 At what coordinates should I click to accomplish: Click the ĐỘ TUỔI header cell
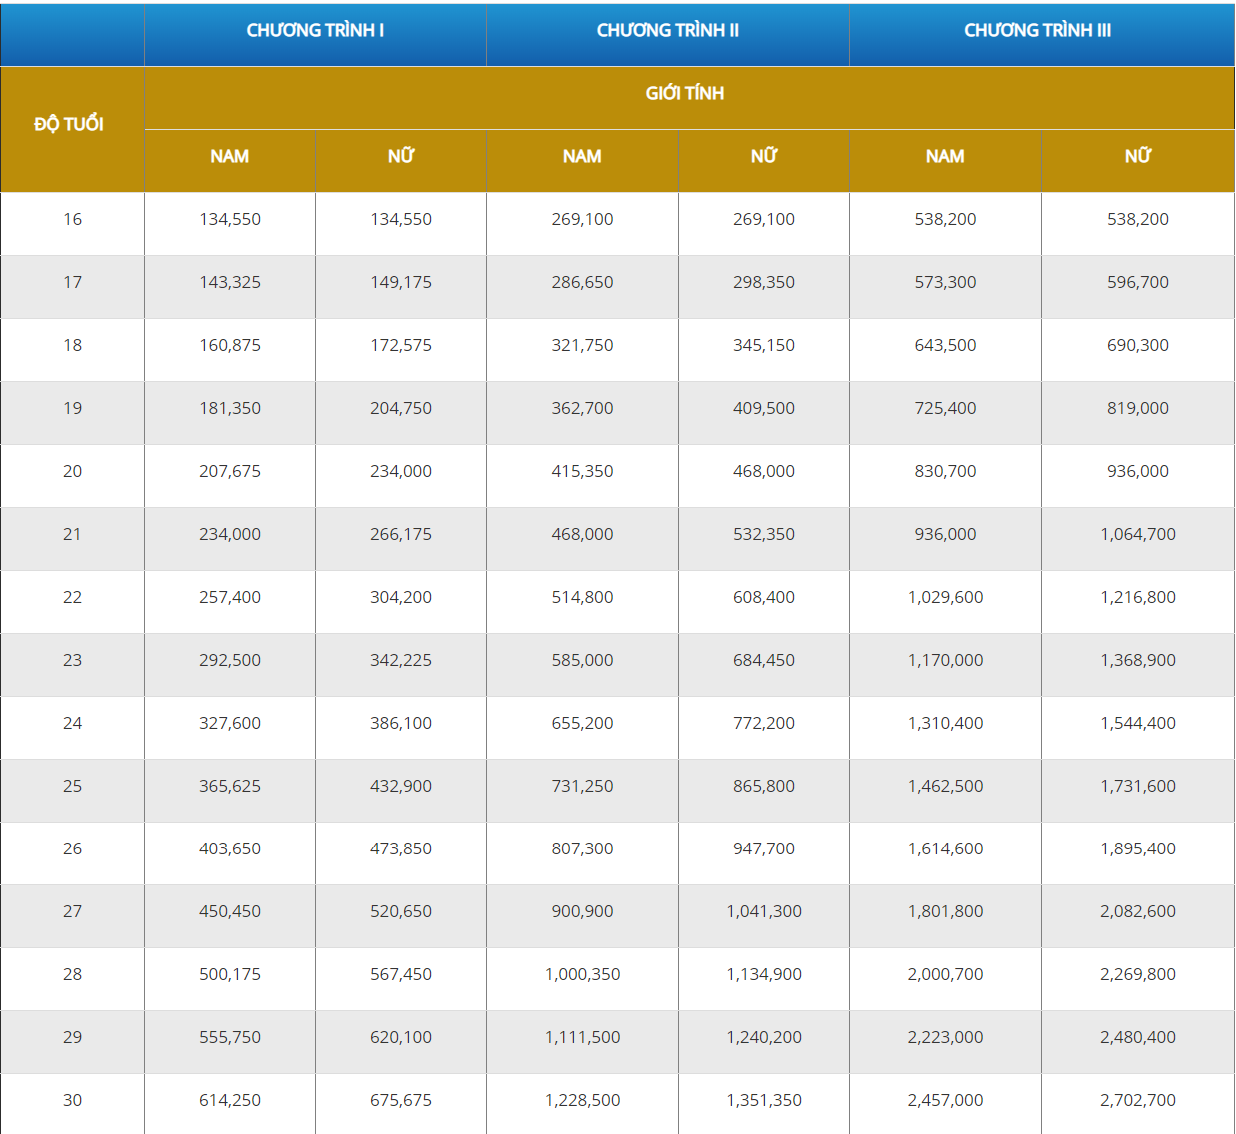click(70, 124)
